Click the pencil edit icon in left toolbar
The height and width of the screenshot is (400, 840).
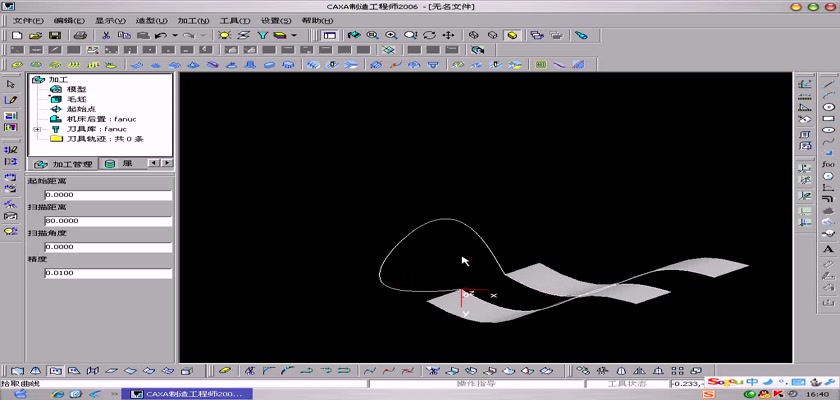pyautogui.click(x=11, y=100)
